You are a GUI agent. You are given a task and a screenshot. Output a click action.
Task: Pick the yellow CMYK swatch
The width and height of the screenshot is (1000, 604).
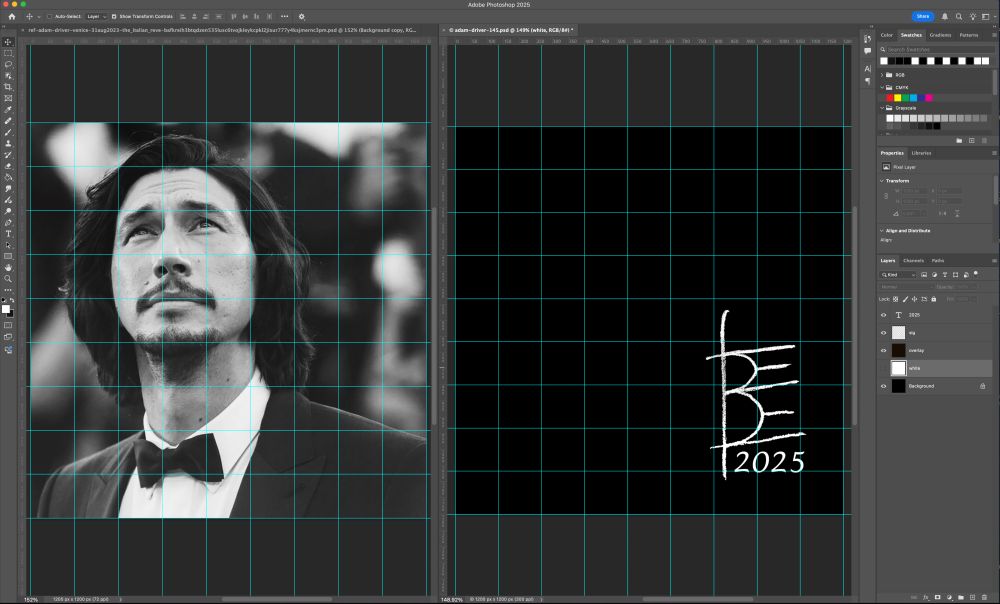tap(897, 98)
